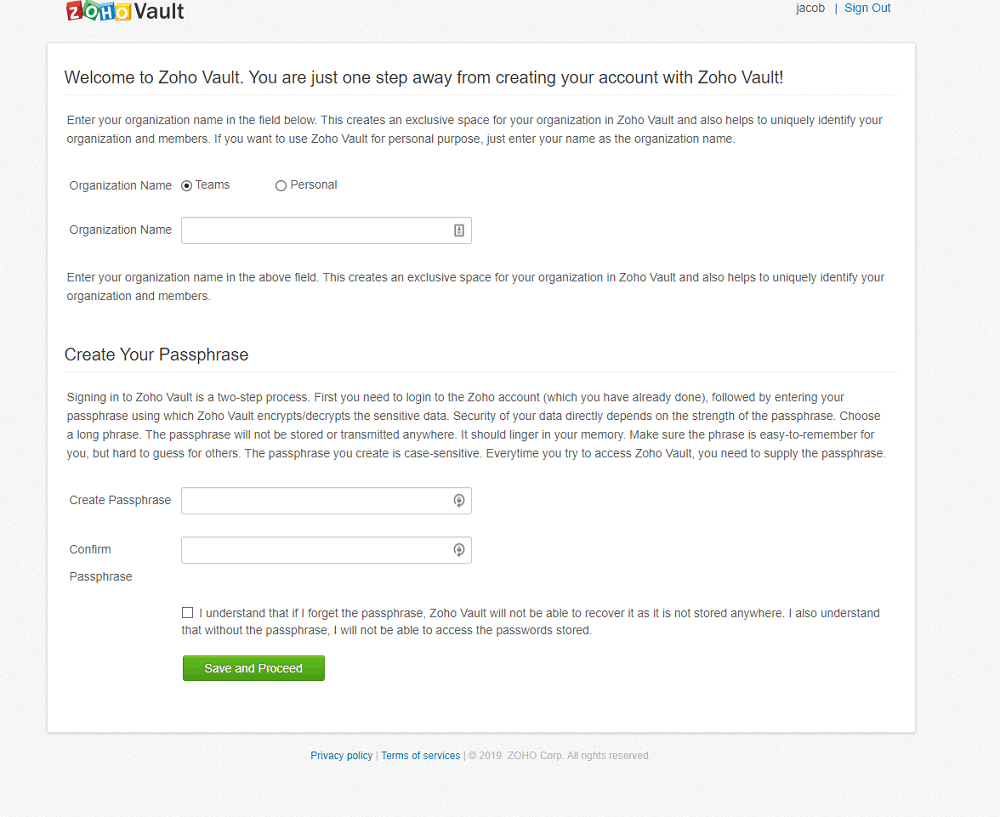Click the '© 2019 ZOHO Corp.' footer text
Screen dimensions: 1000x817
559,755
